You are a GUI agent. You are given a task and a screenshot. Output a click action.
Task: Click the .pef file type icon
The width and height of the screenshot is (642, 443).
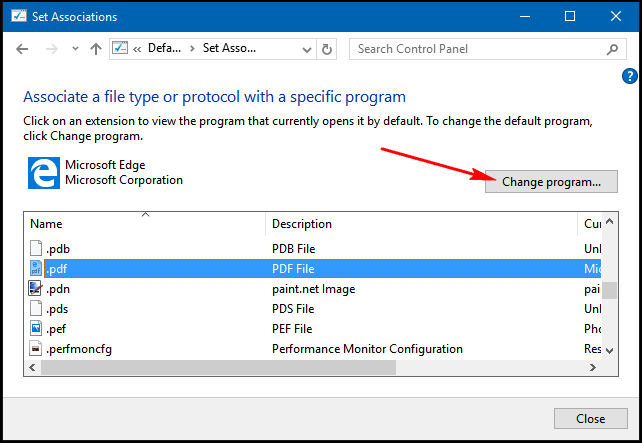36,329
